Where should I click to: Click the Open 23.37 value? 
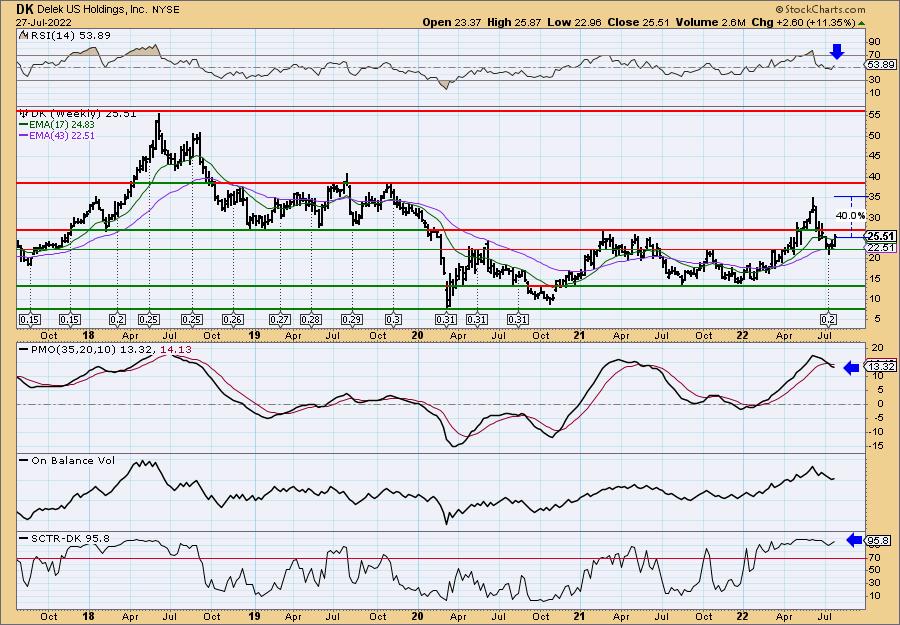click(453, 22)
